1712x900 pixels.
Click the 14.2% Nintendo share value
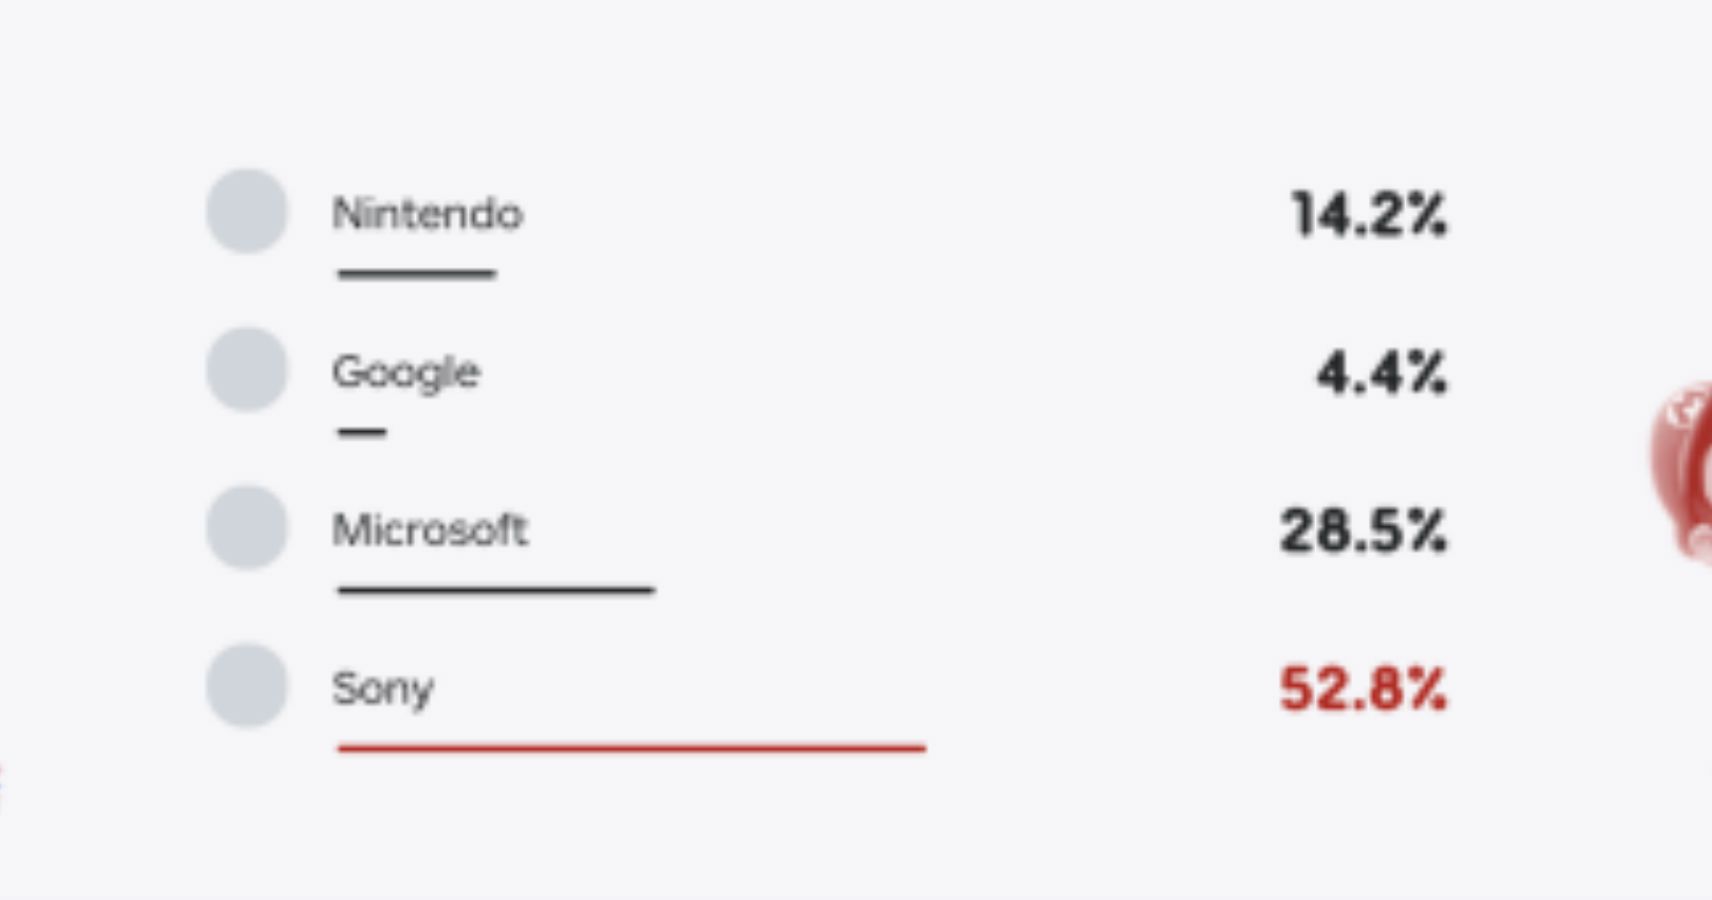1369,214
